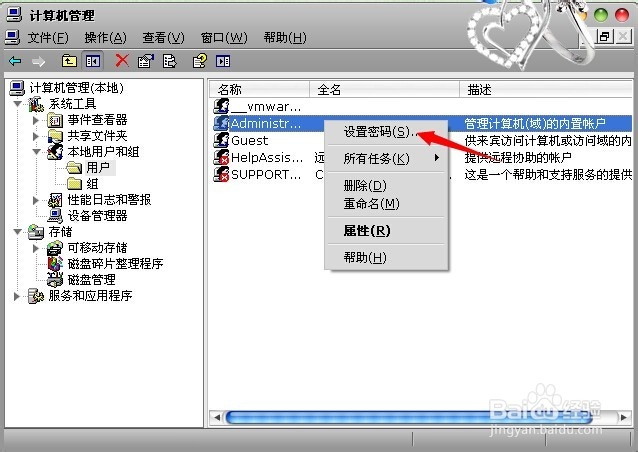The width and height of the screenshot is (638, 452).
Task: Click the 可移动存储 icon
Action: click(55, 248)
